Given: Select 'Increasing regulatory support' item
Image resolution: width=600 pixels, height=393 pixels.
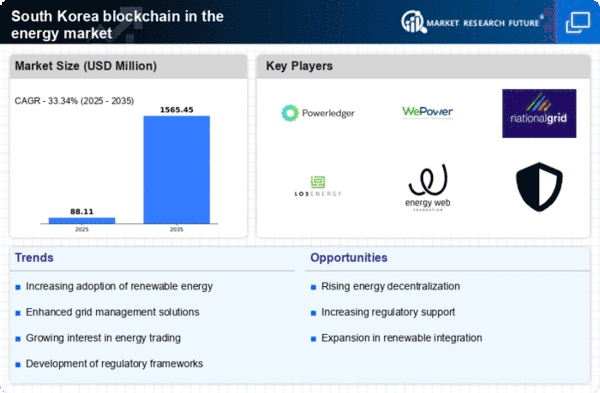Looking at the screenshot, I should point(388,312).
